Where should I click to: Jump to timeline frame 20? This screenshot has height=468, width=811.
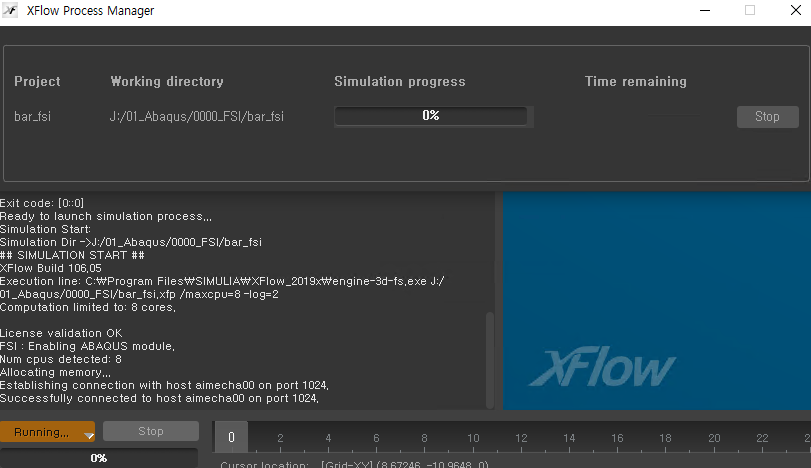(714, 438)
